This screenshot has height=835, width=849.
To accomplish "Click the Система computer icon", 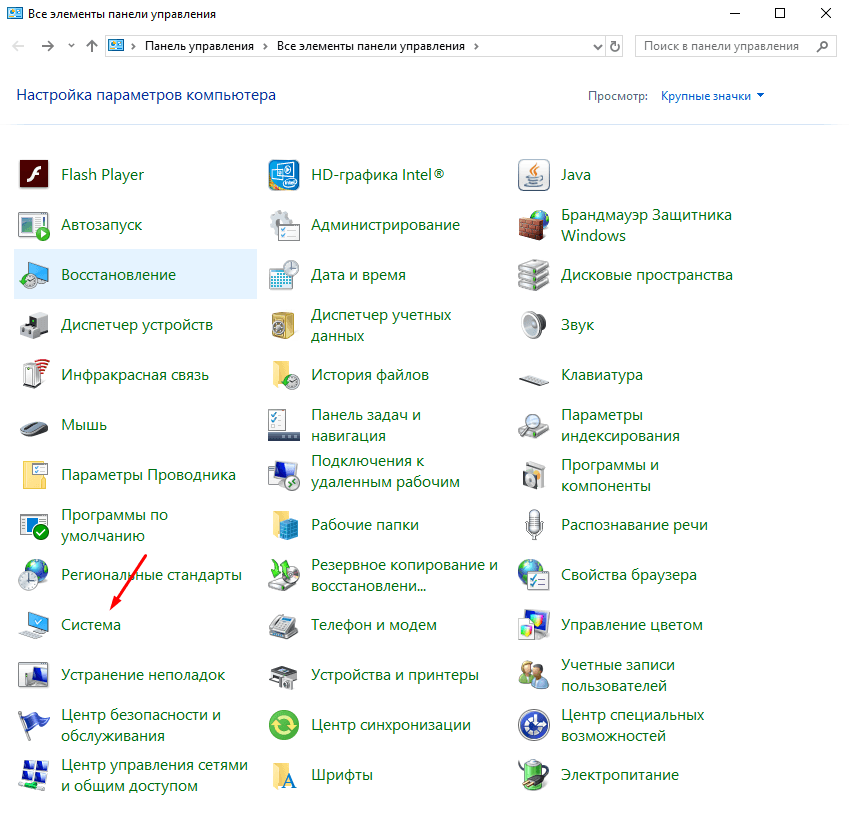I will point(34,625).
